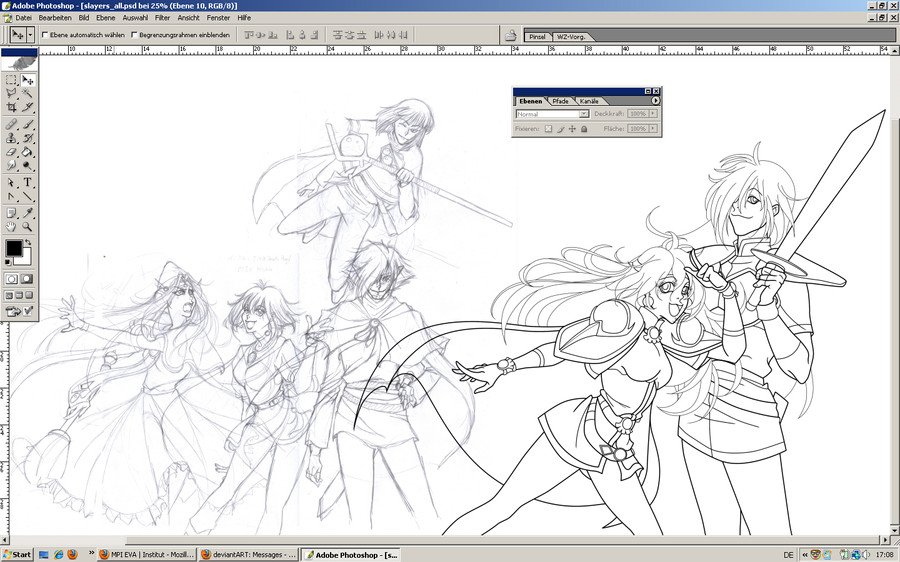Open the Ebenen panel flyout menu

coord(655,100)
